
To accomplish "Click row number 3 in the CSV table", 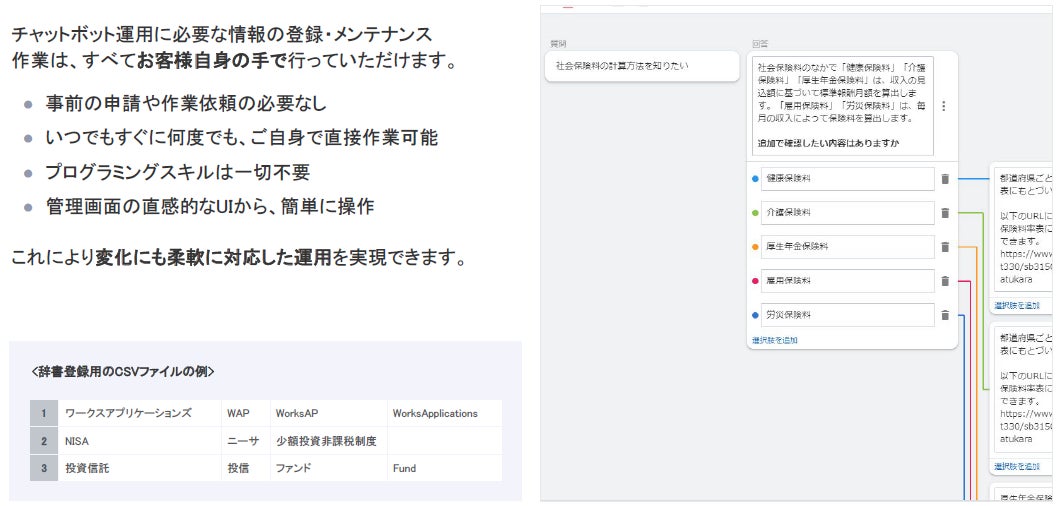I will click(x=44, y=468).
